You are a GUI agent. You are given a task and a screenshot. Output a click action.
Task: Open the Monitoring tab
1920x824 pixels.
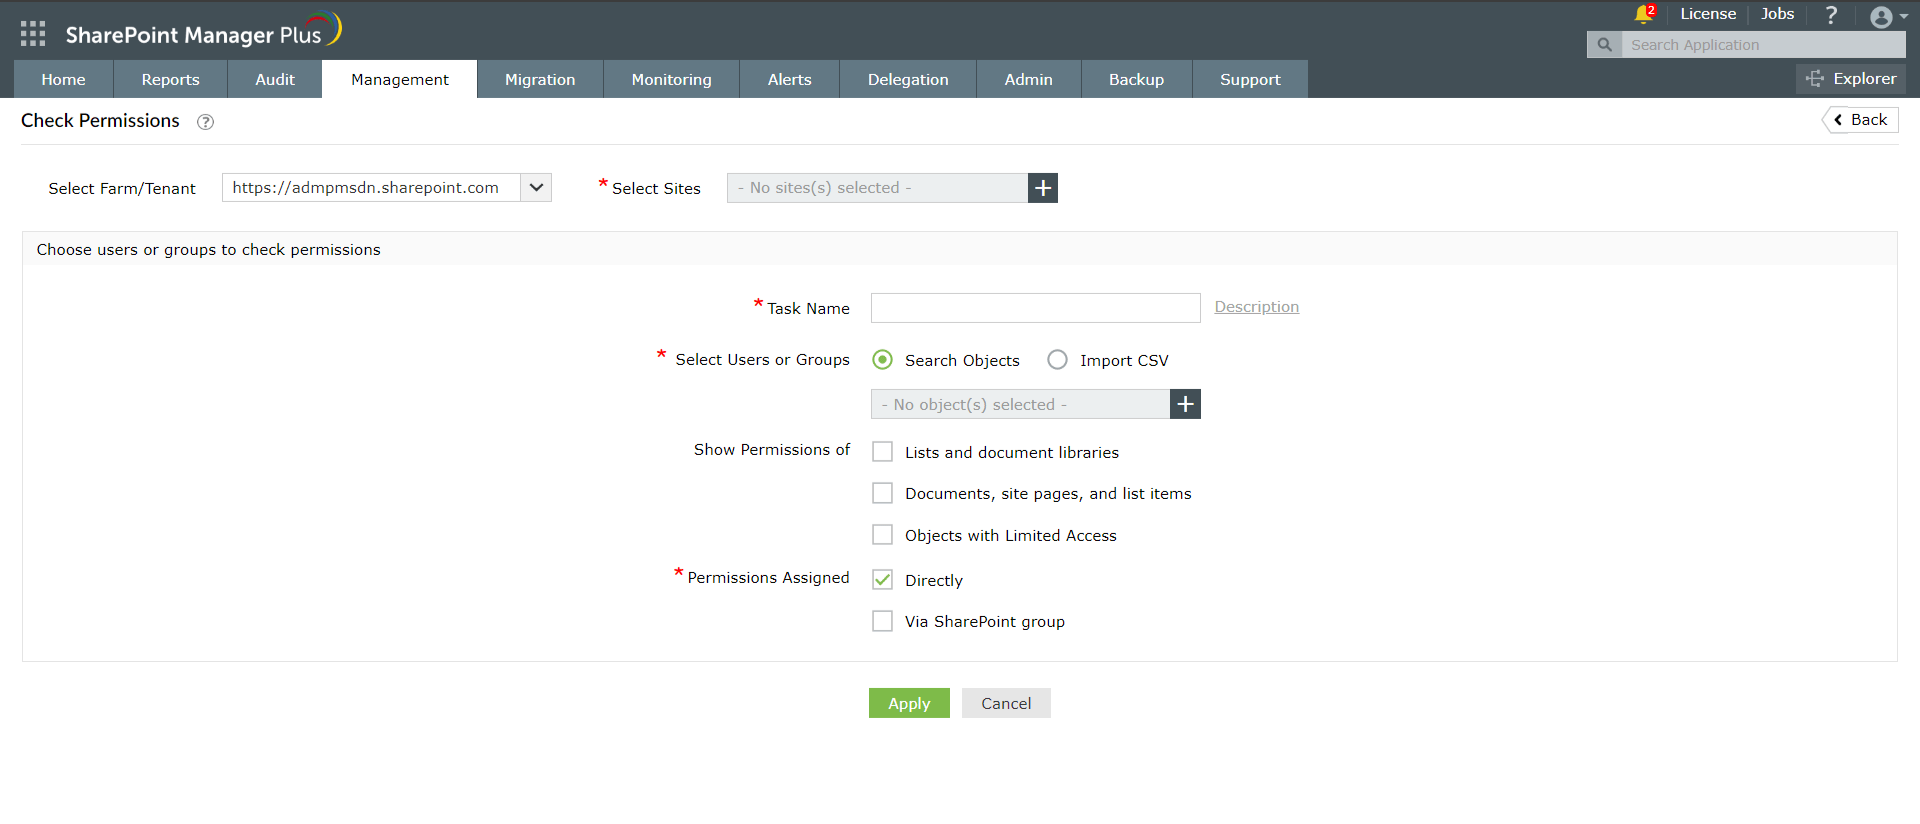click(x=671, y=79)
